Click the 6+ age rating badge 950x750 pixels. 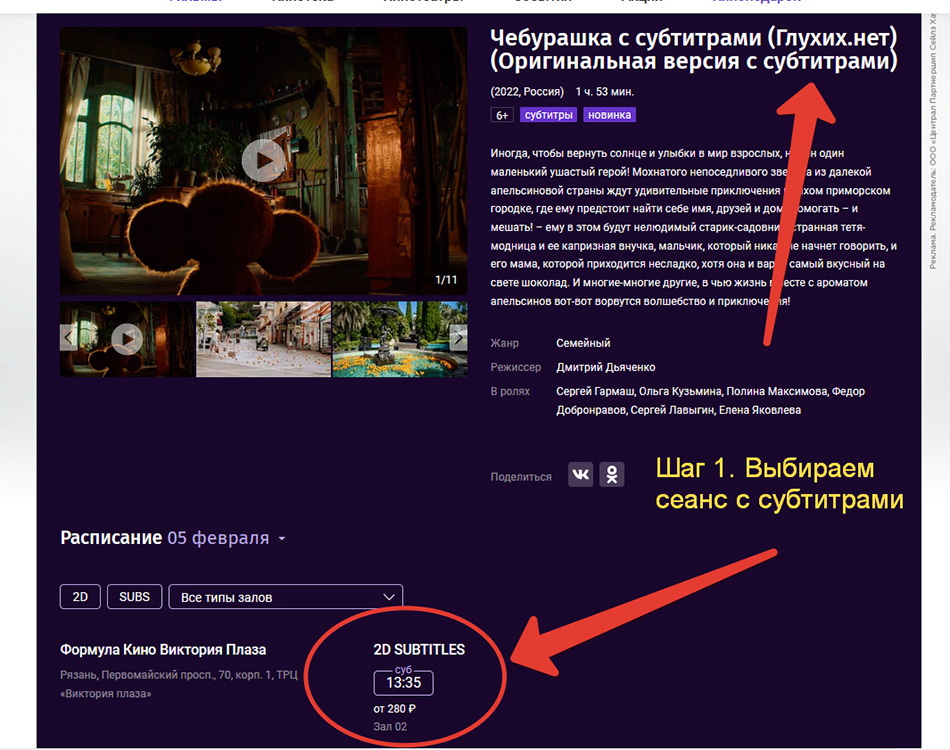pos(502,115)
